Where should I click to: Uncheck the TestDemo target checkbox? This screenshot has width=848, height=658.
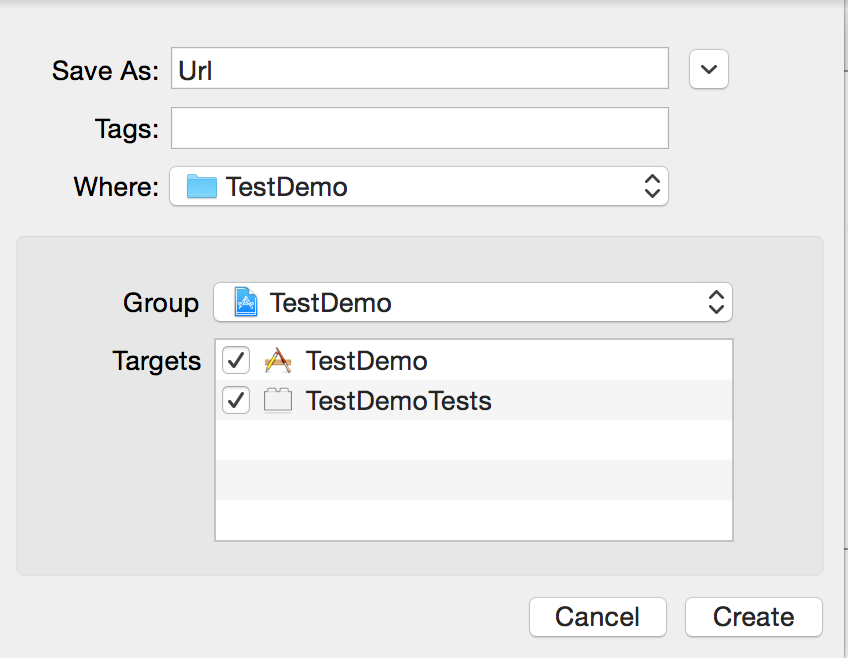236,361
